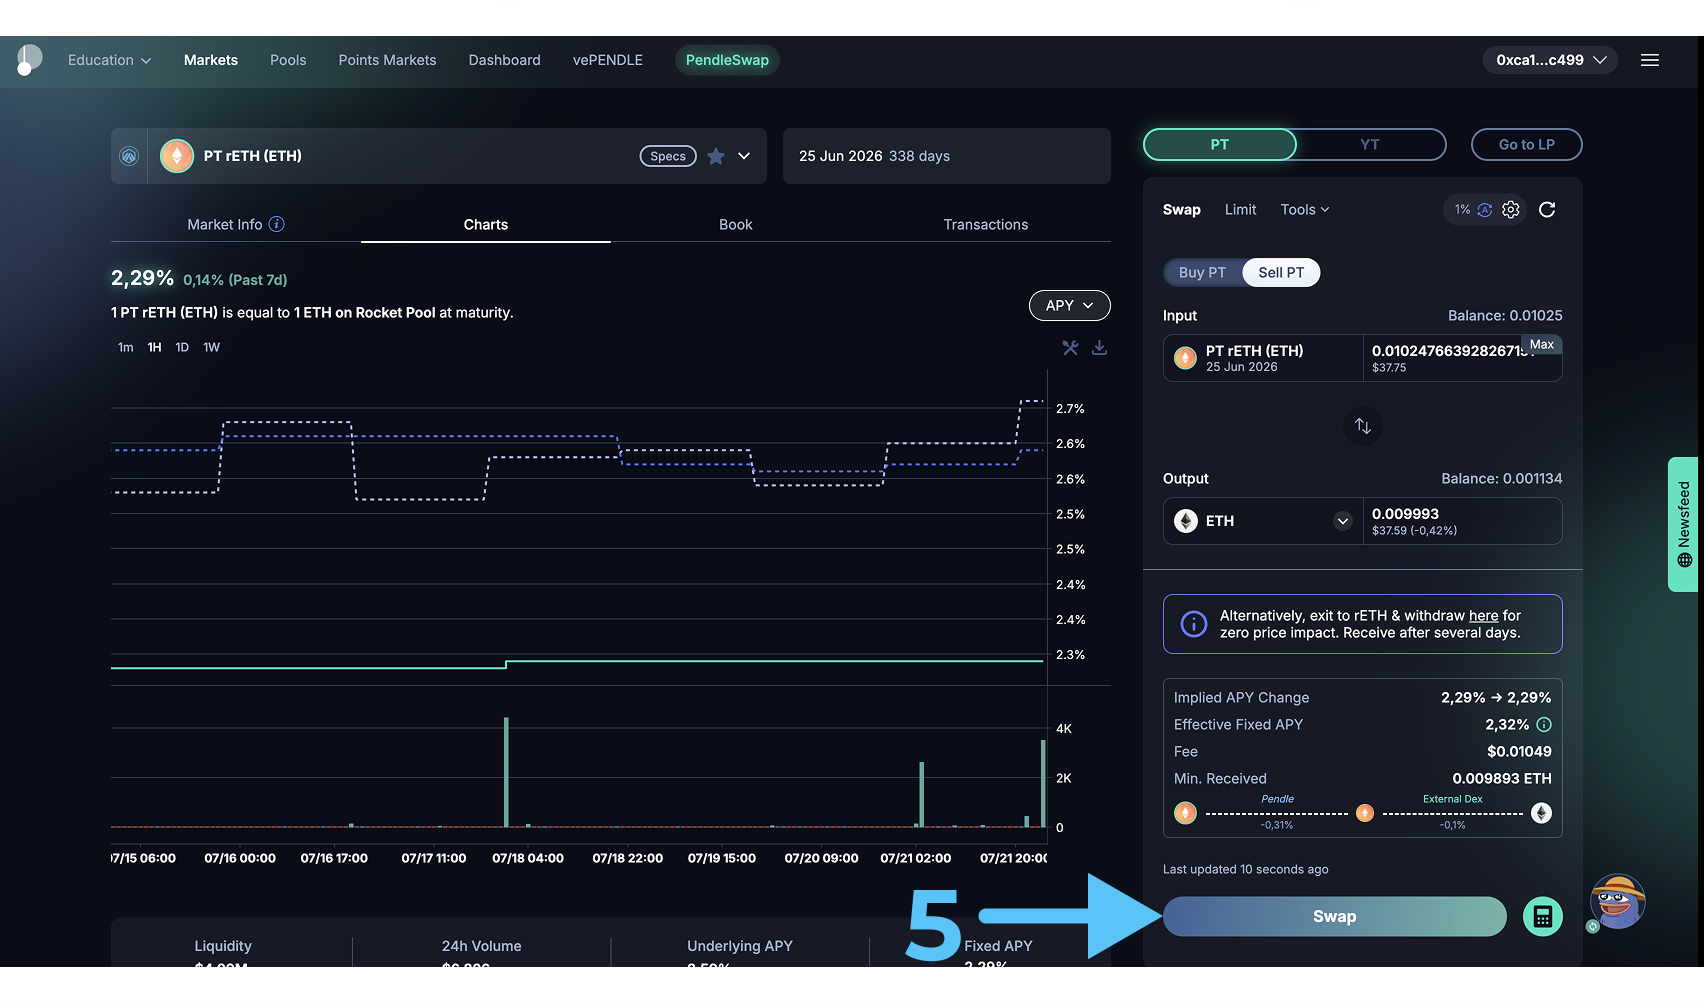Favorite the market with star icon

[x=716, y=156]
